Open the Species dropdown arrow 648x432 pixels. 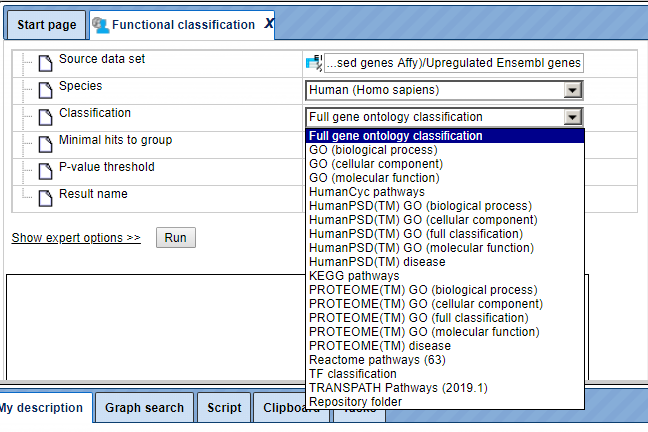pyautogui.click(x=573, y=90)
